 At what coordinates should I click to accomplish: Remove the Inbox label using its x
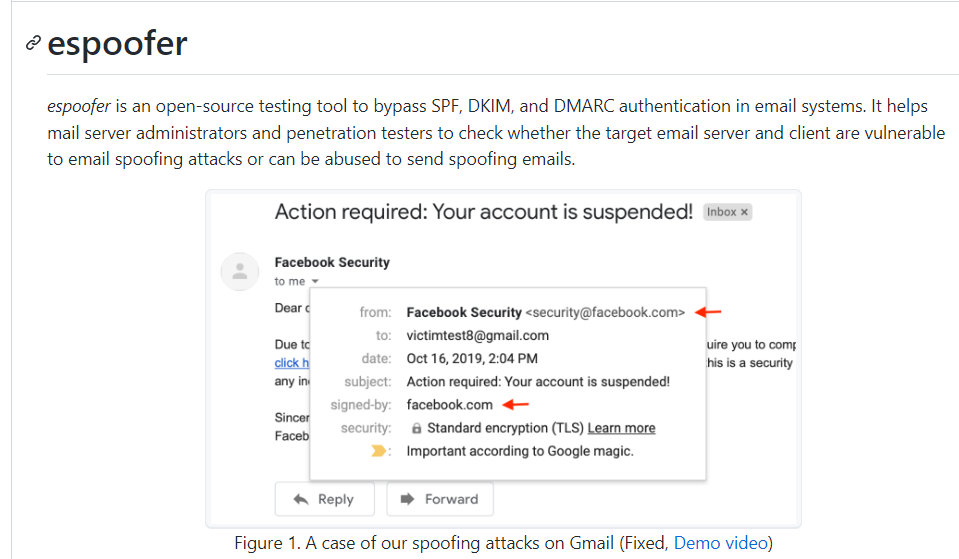click(x=744, y=212)
